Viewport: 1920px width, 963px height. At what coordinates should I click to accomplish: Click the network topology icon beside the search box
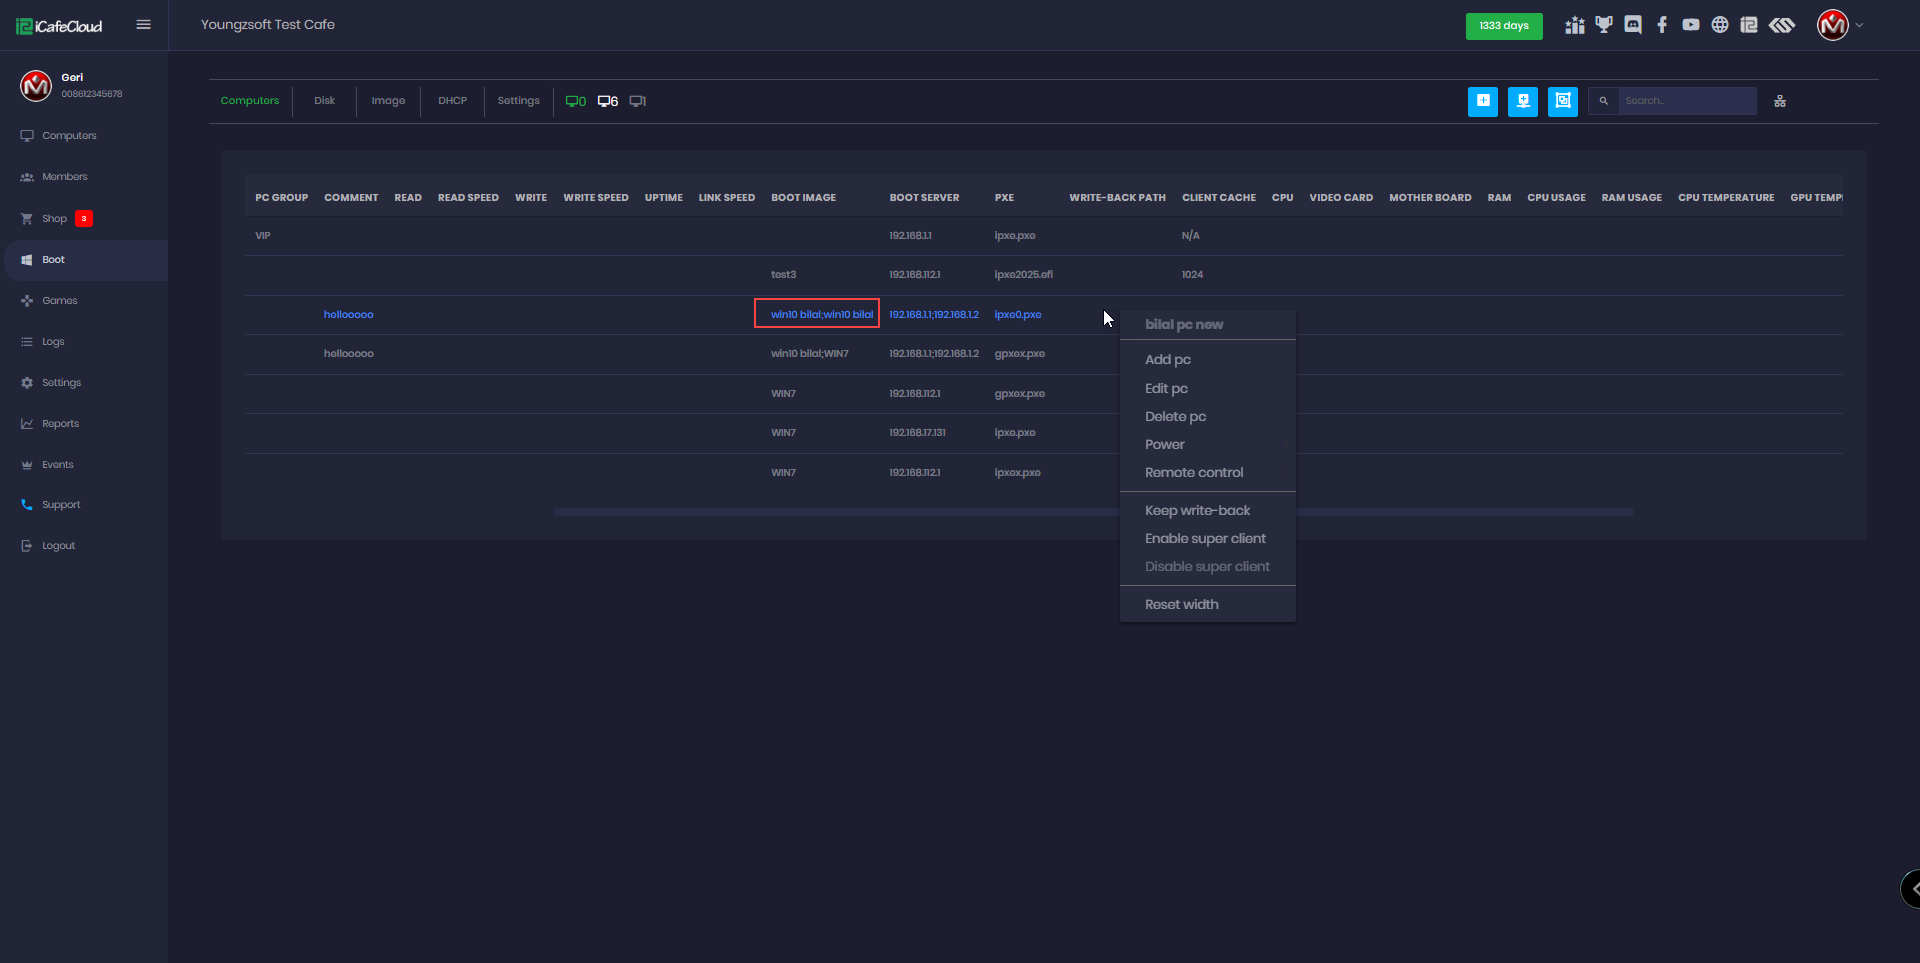coord(1779,101)
